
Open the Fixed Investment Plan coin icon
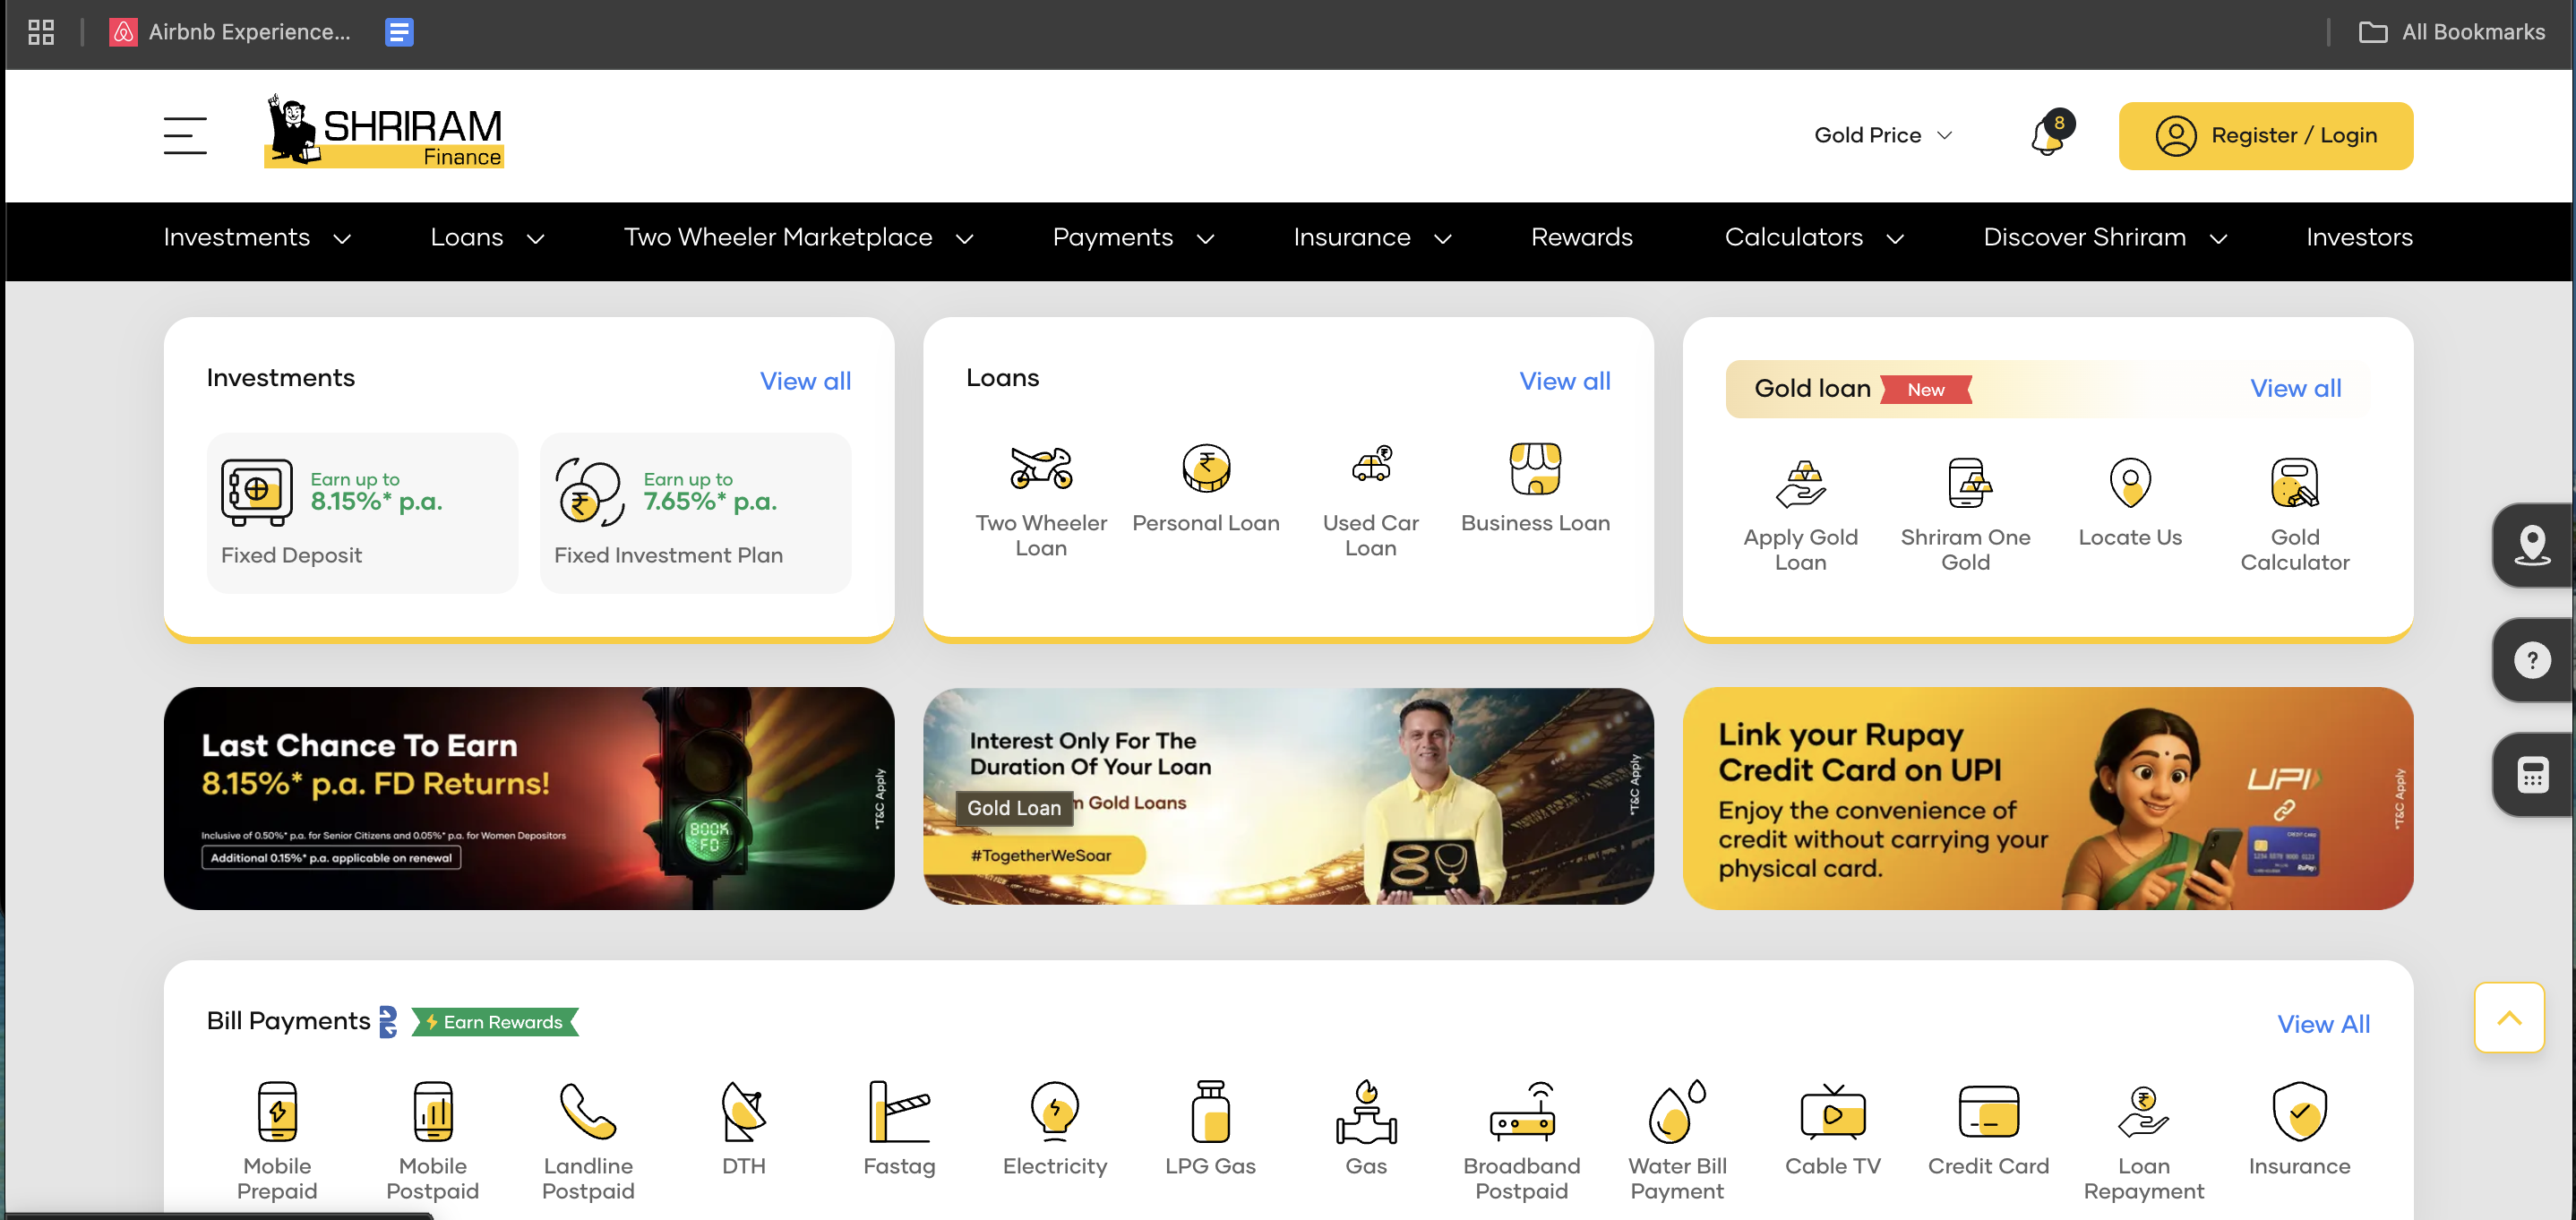pyautogui.click(x=590, y=492)
